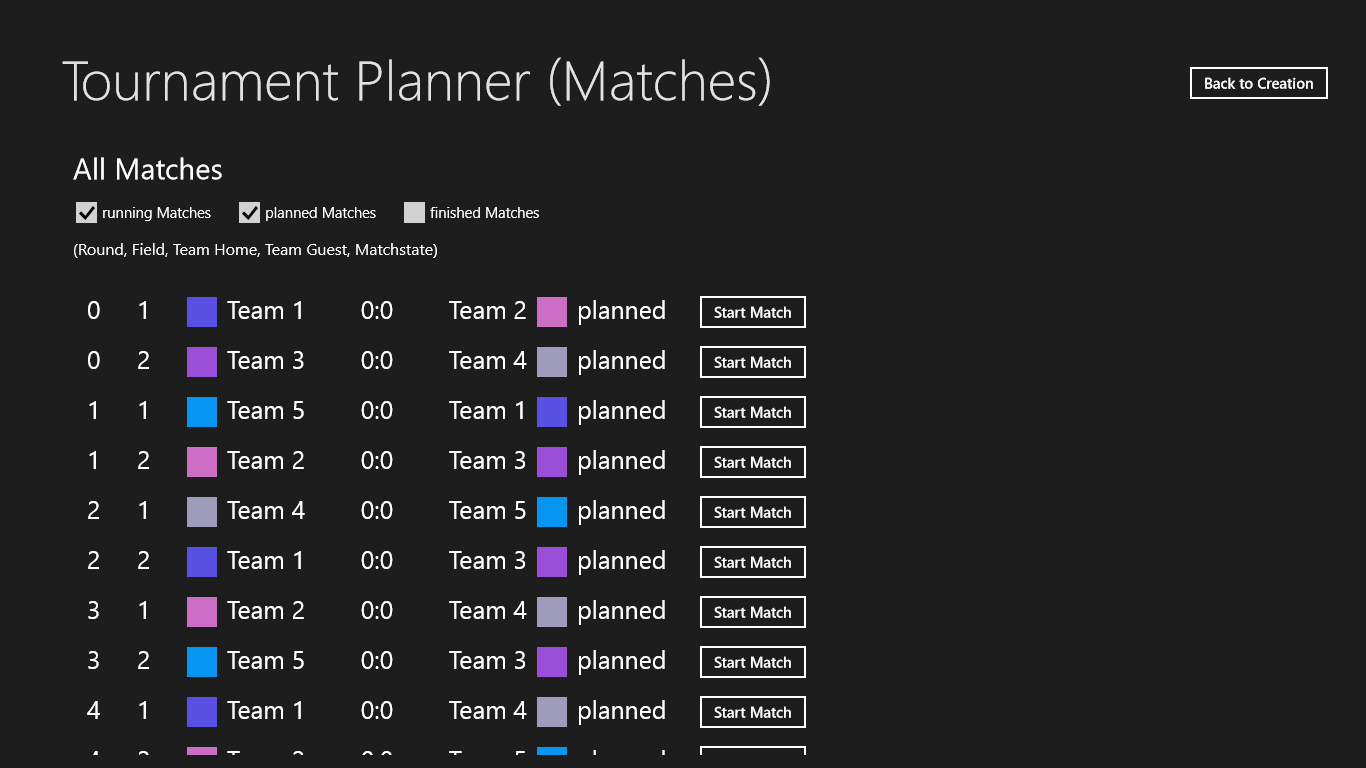Uncheck the planned Matches checkbox
The image size is (1366, 768).
coord(250,213)
